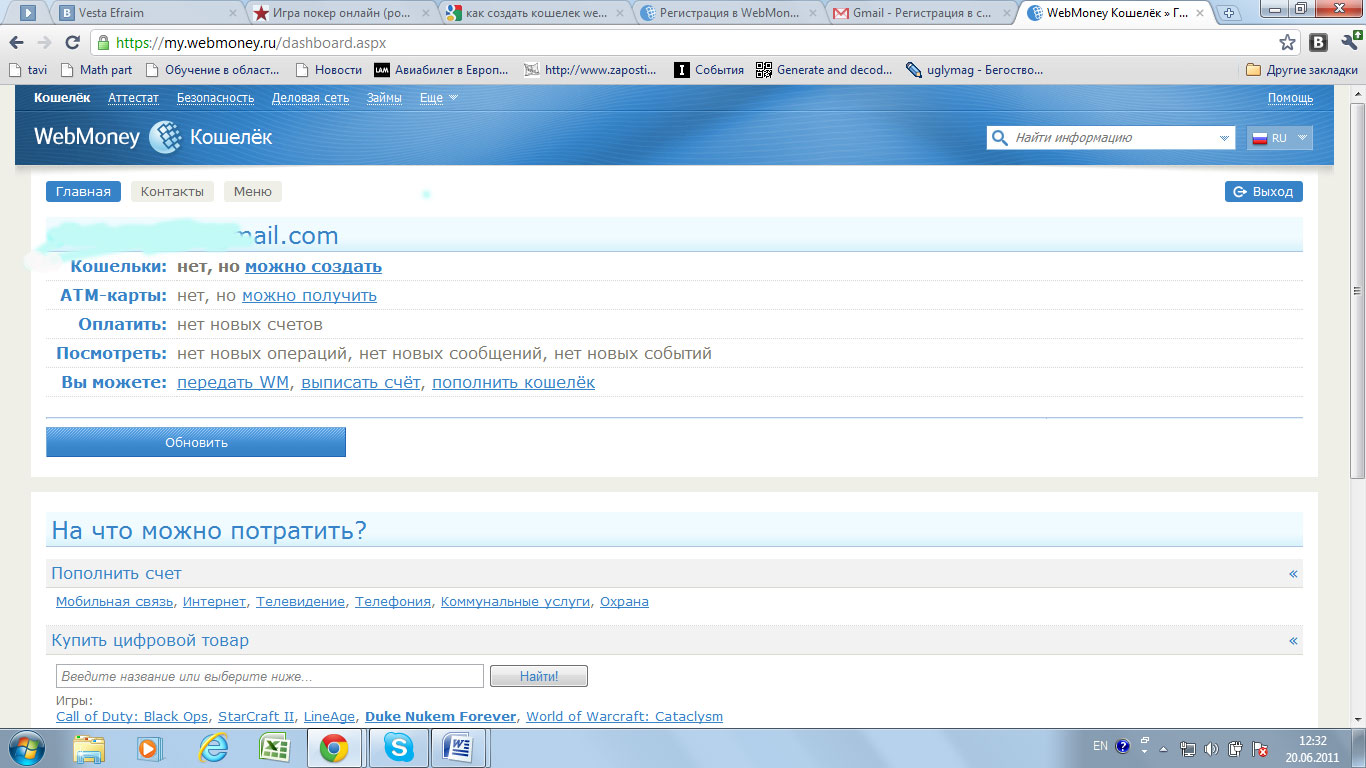Click the Обновить button
This screenshot has height=768, width=1366.
tap(196, 442)
